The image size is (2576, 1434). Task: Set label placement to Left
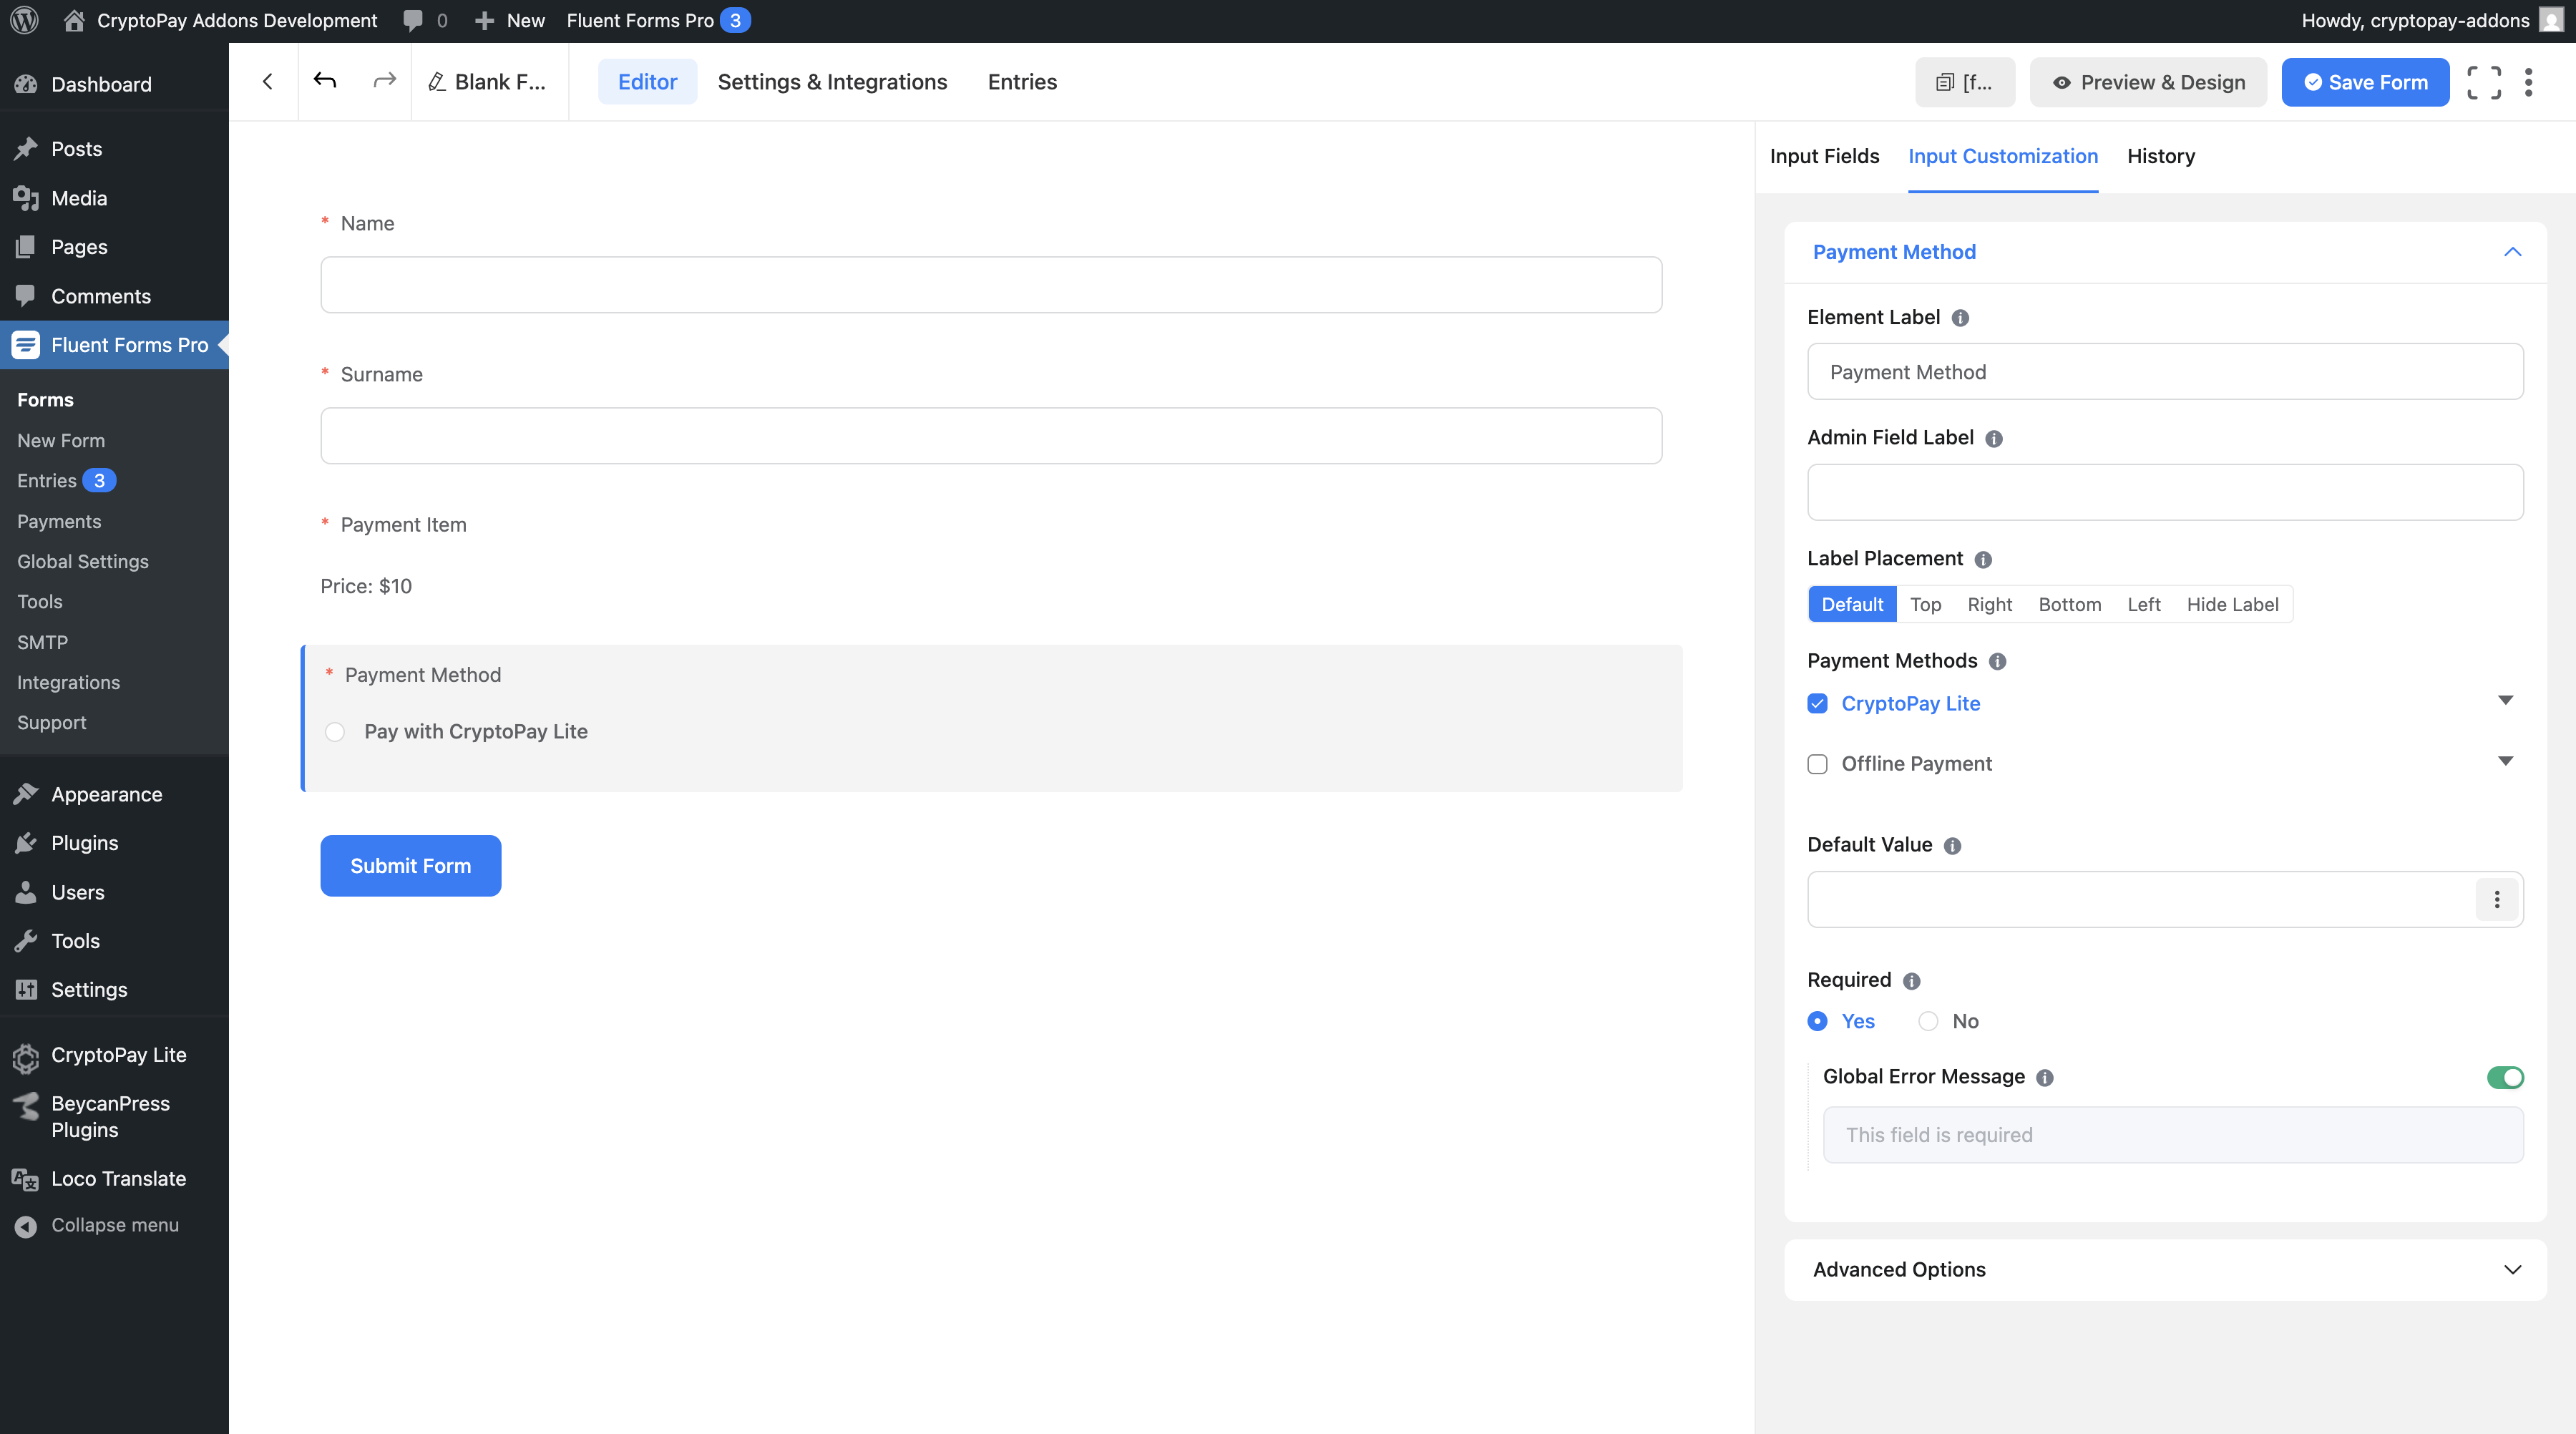[2144, 604]
